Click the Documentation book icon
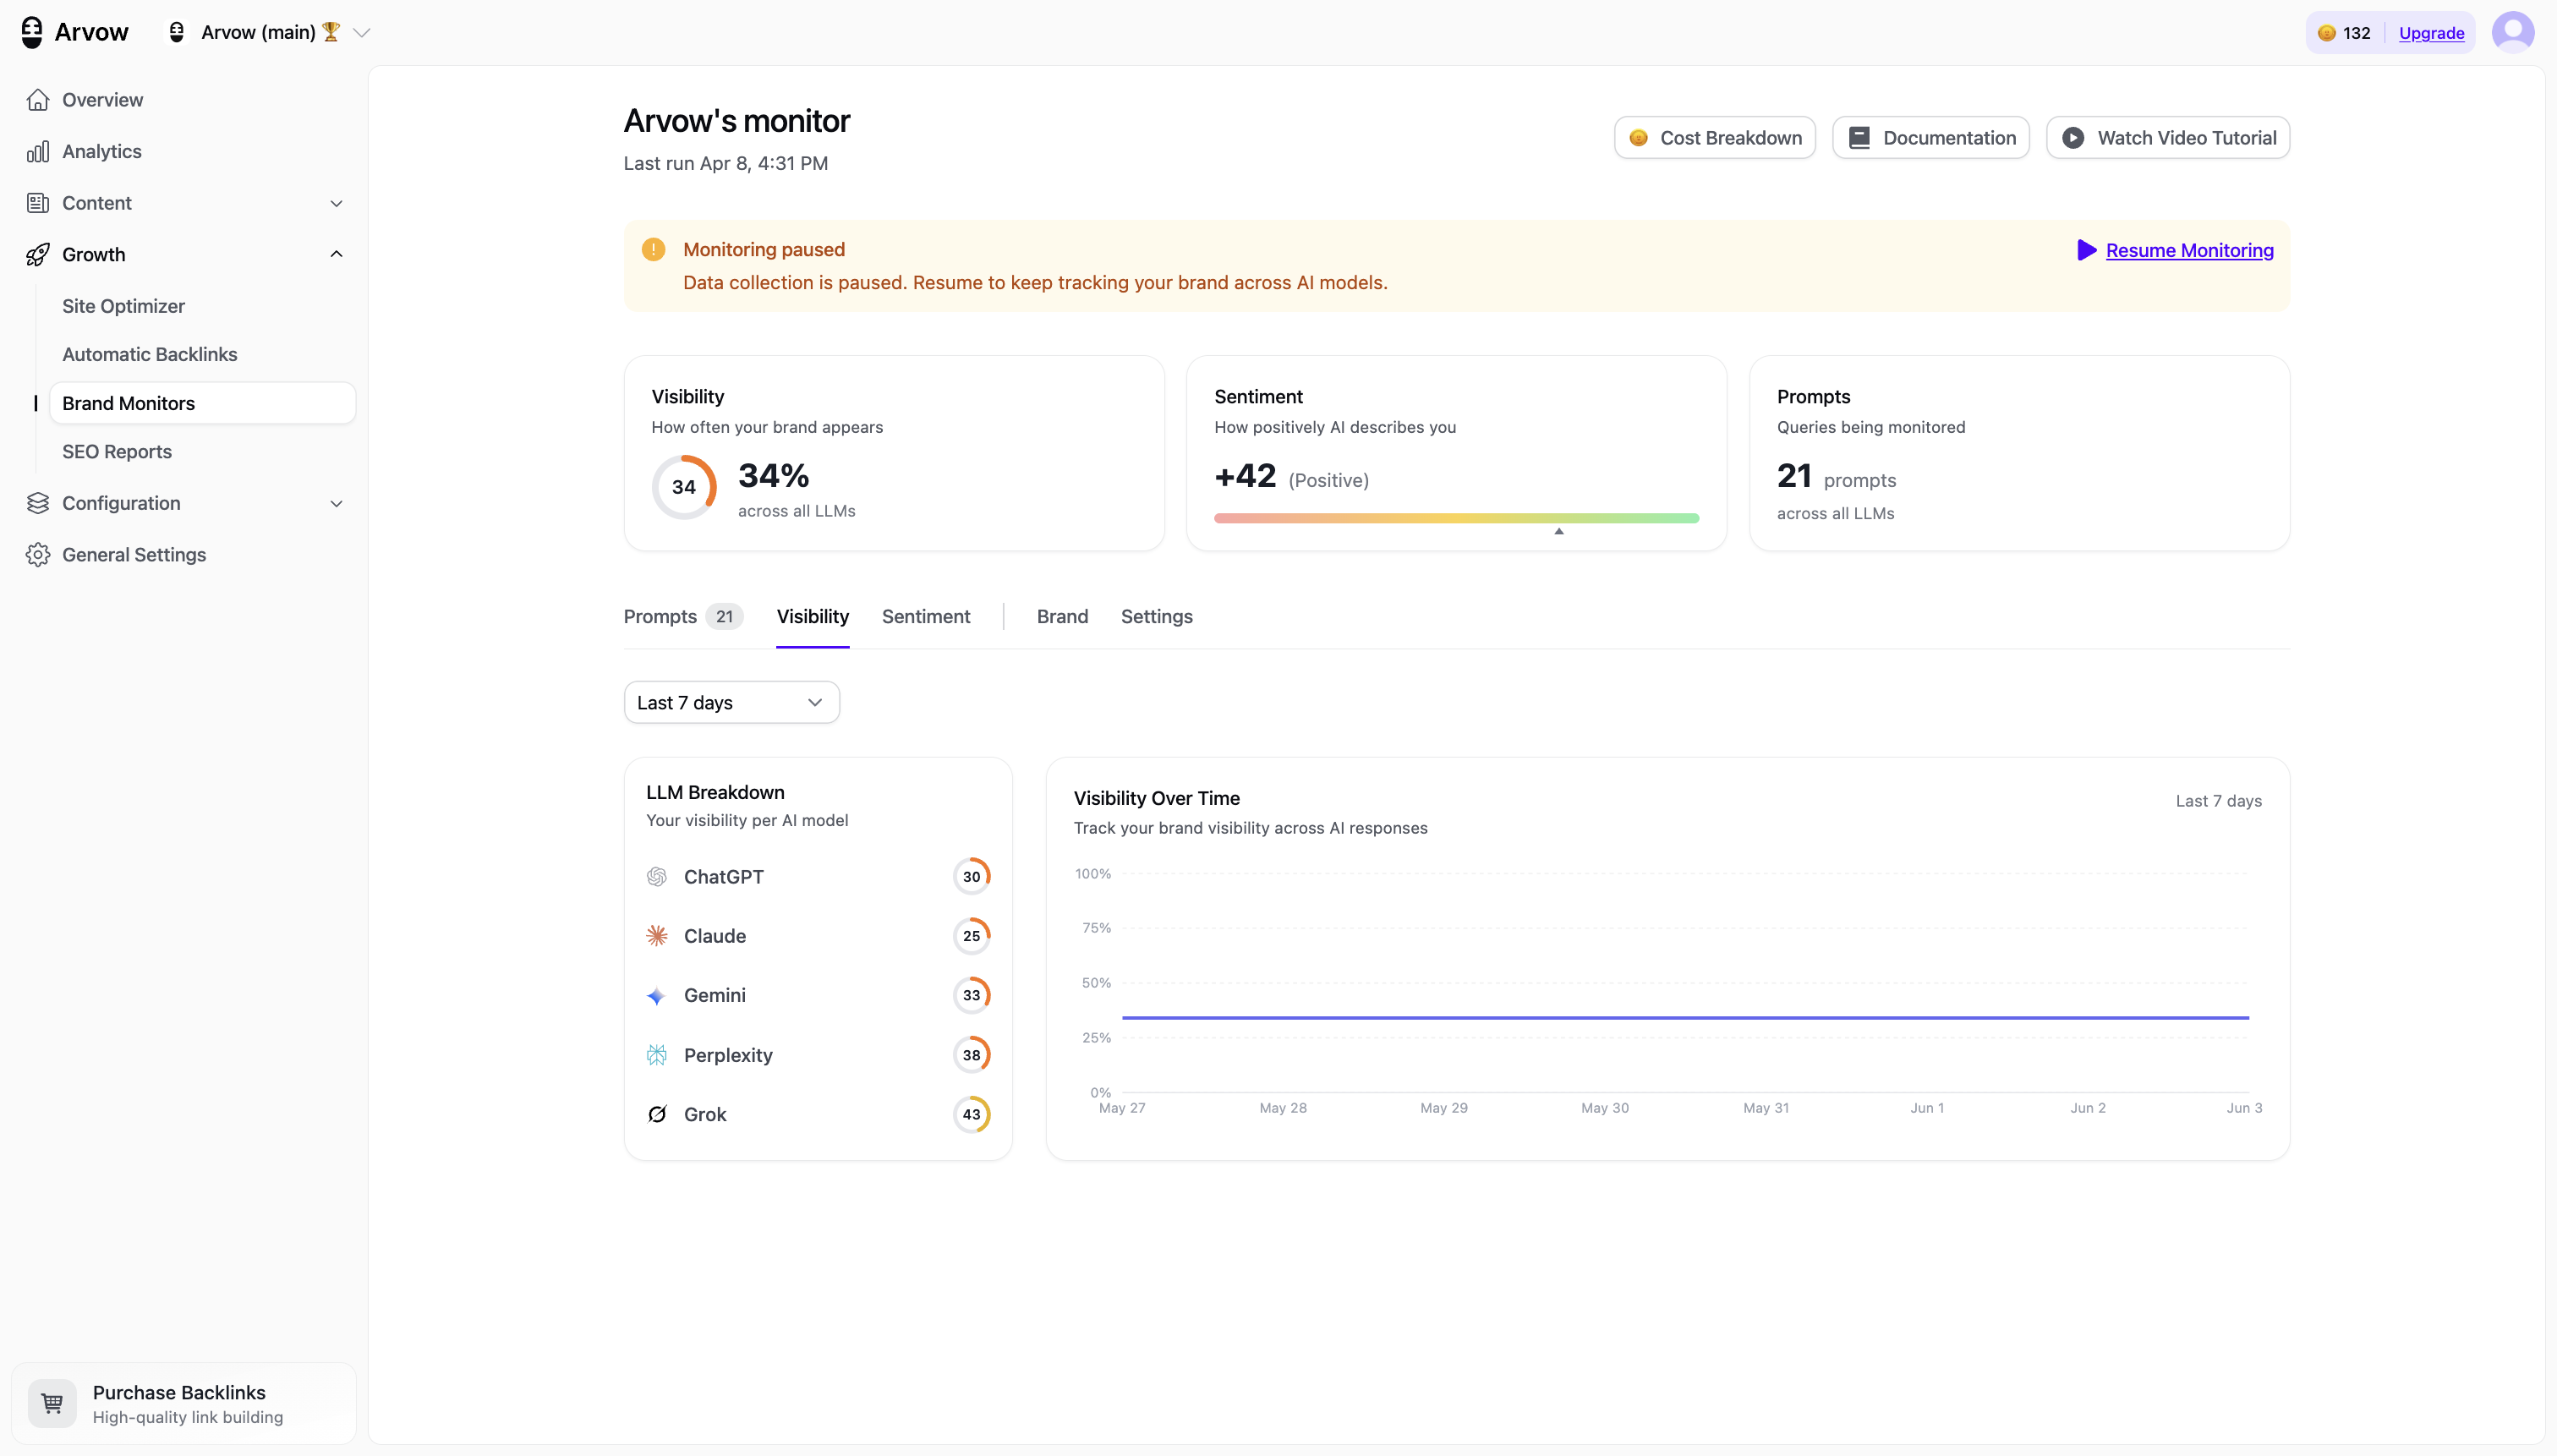Viewport: 2557px width, 1456px height. [1859, 138]
